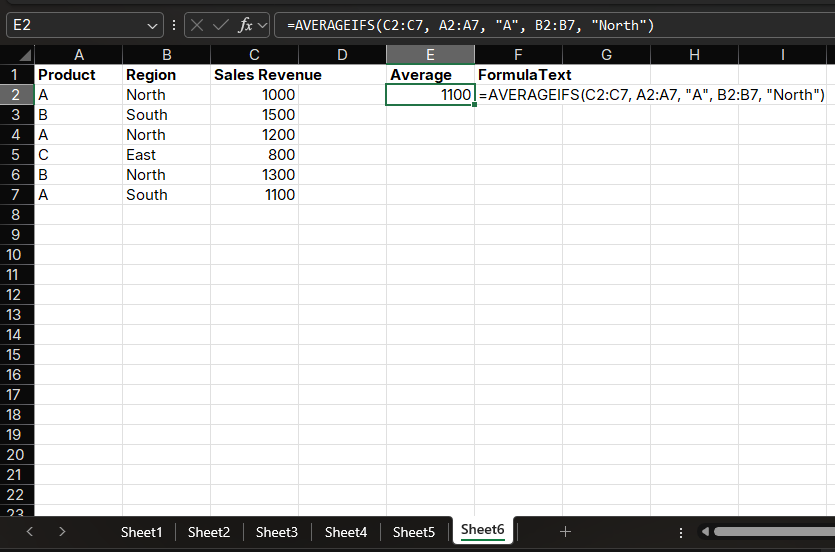Select the active Sheet6 tab
This screenshot has height=552, width=835.
click(x=482, y=530)
